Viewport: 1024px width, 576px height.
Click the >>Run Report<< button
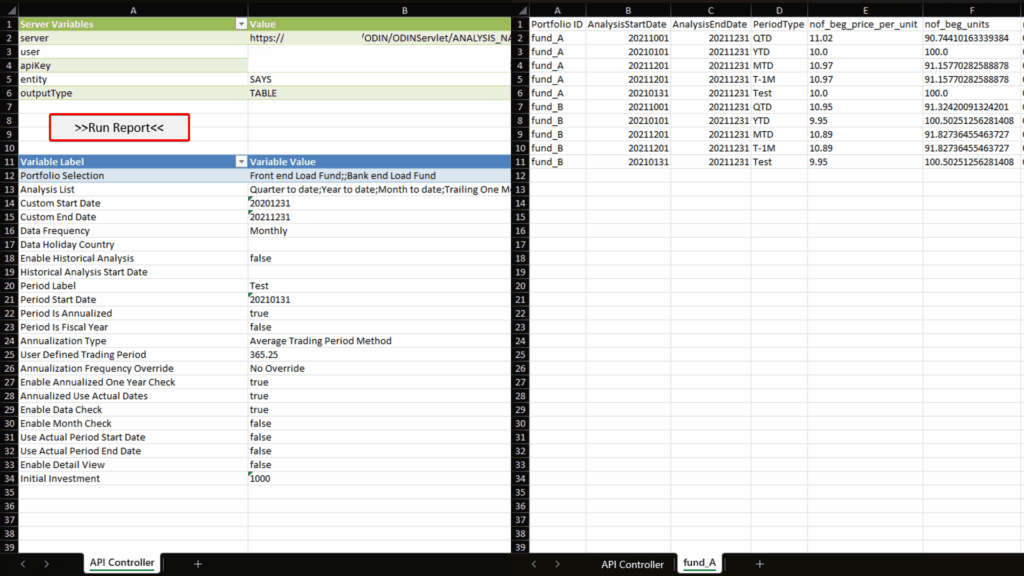tap(119, 128)
